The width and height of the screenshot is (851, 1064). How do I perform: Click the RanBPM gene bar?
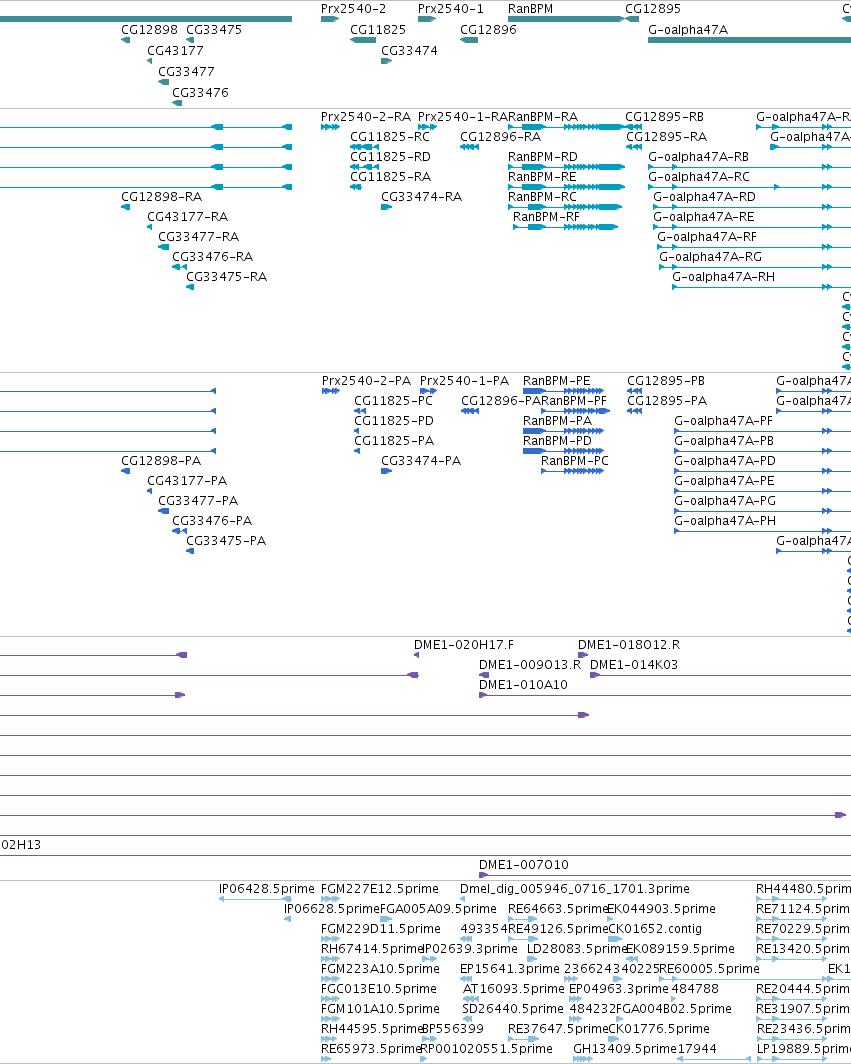pyautogui.click(x=566, y=19)
